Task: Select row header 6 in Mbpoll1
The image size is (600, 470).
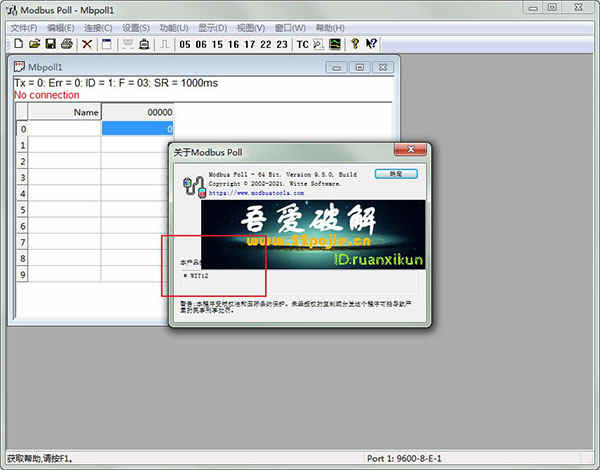Action: click(x=23, y=226)
